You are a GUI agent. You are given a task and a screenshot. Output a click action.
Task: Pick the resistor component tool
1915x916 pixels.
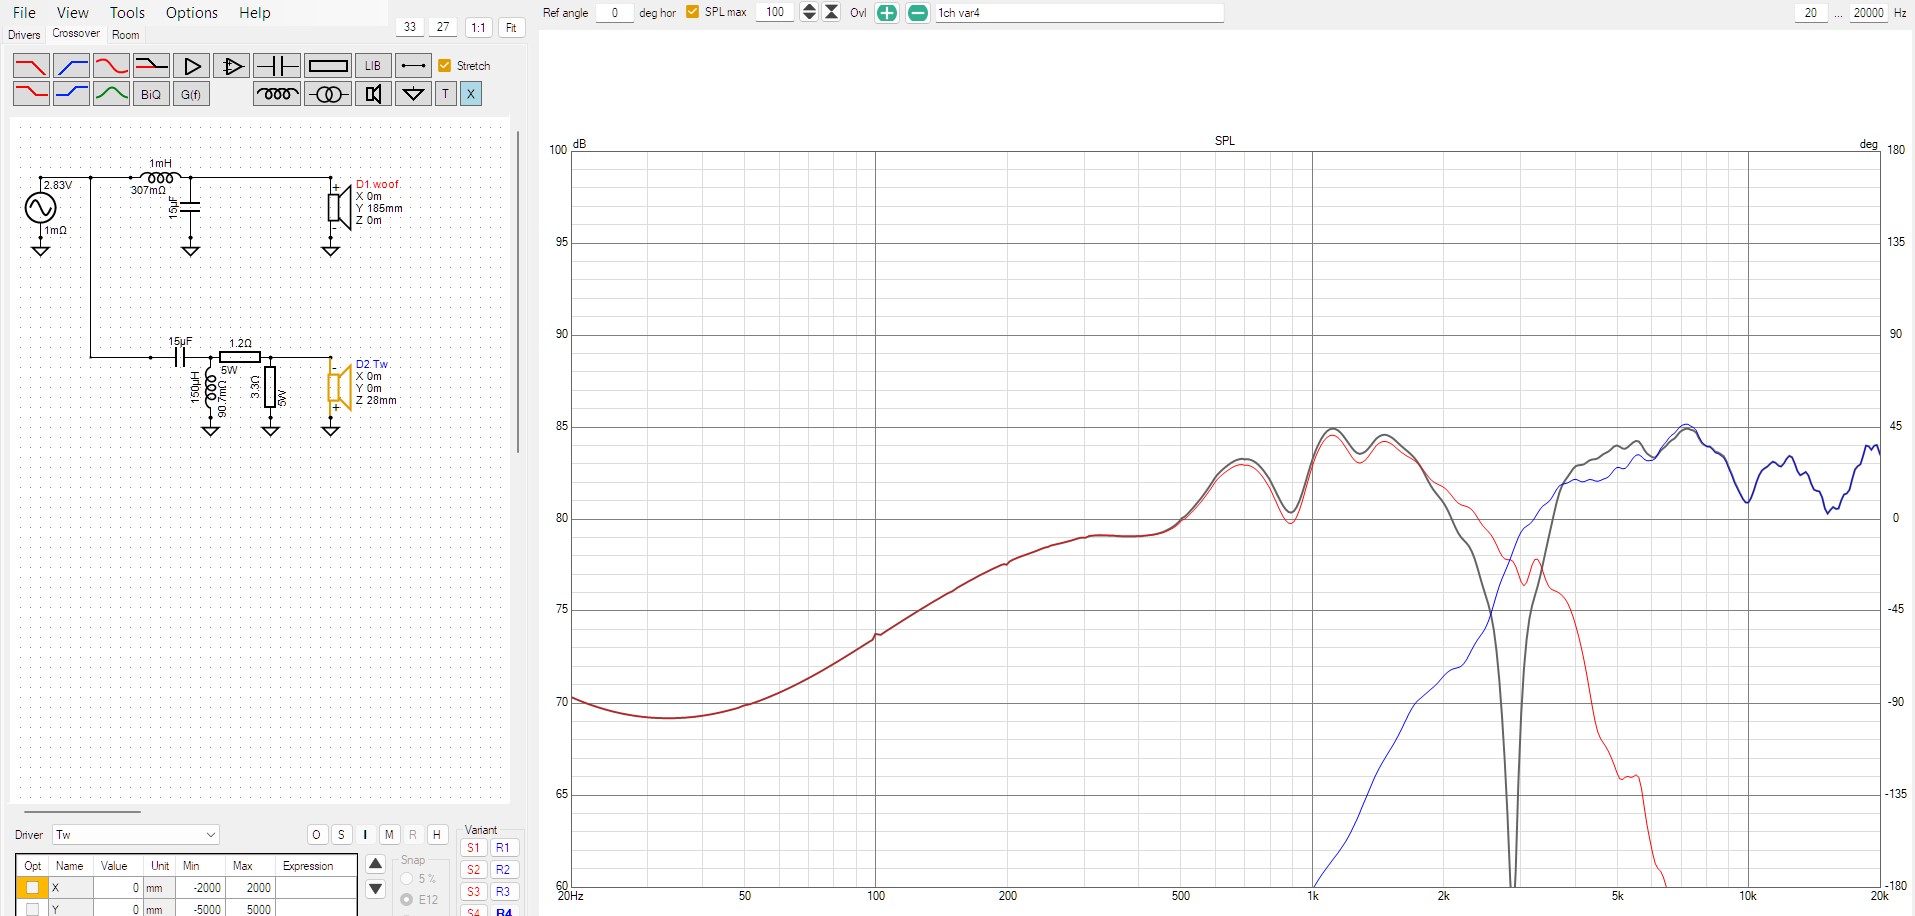(x=328, y=66)
